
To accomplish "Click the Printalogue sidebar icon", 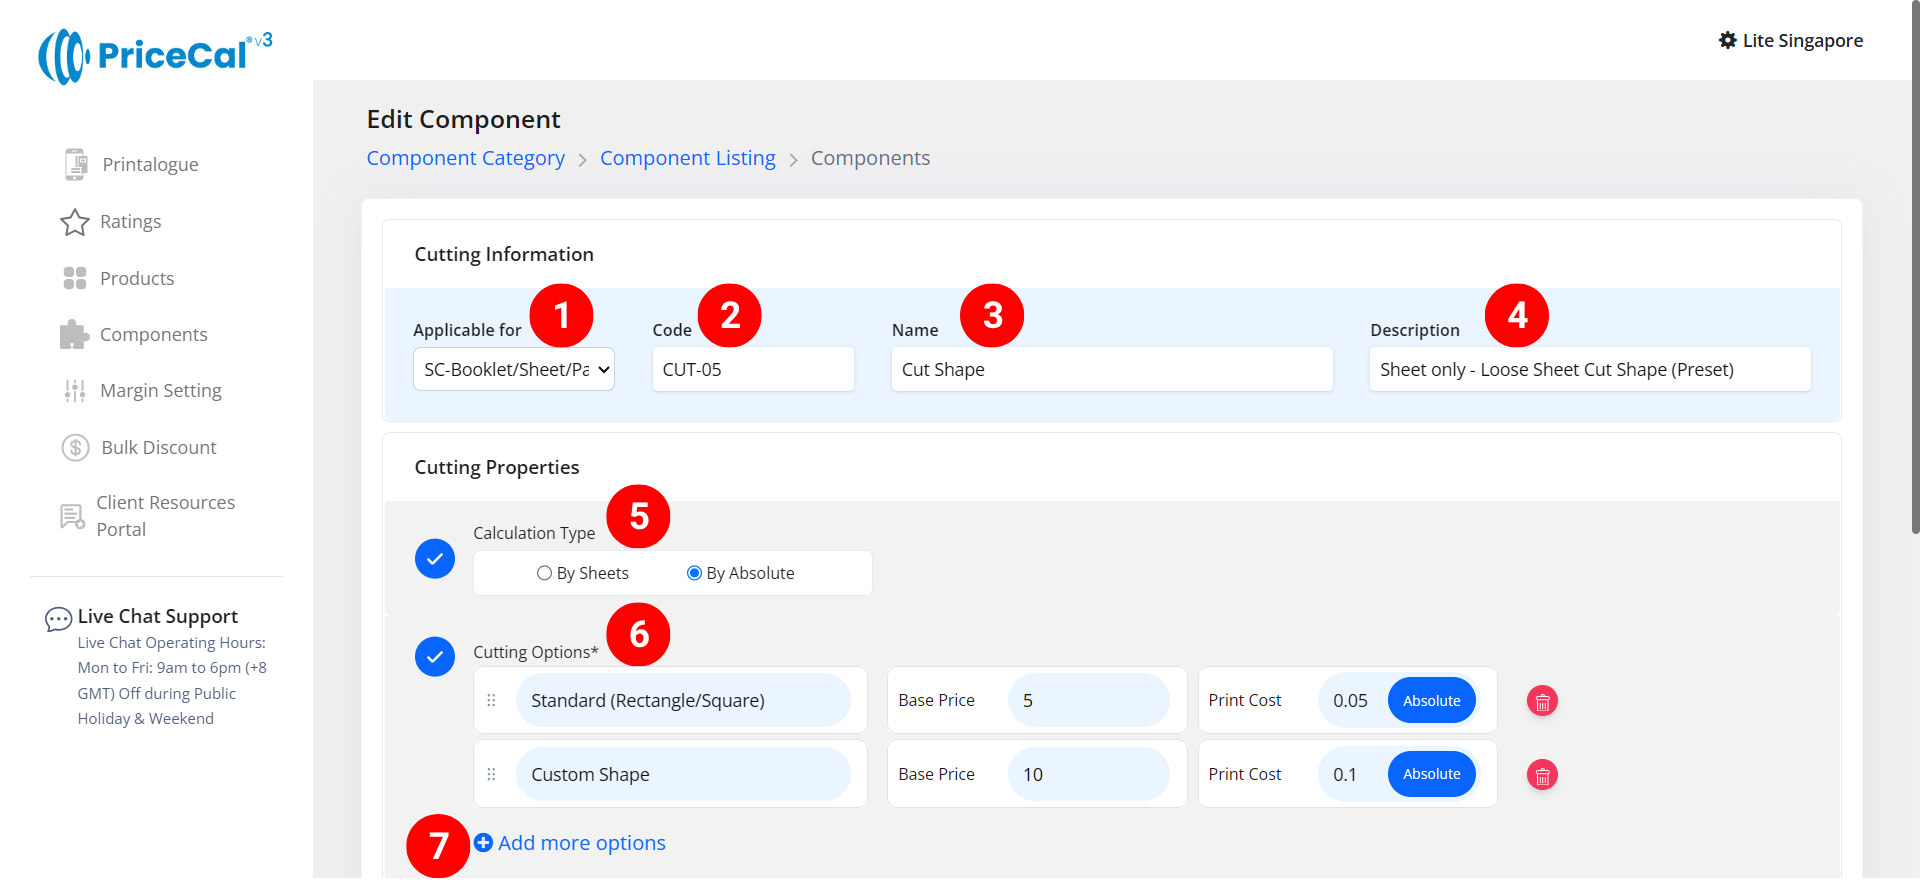I will tap(75, 164).
